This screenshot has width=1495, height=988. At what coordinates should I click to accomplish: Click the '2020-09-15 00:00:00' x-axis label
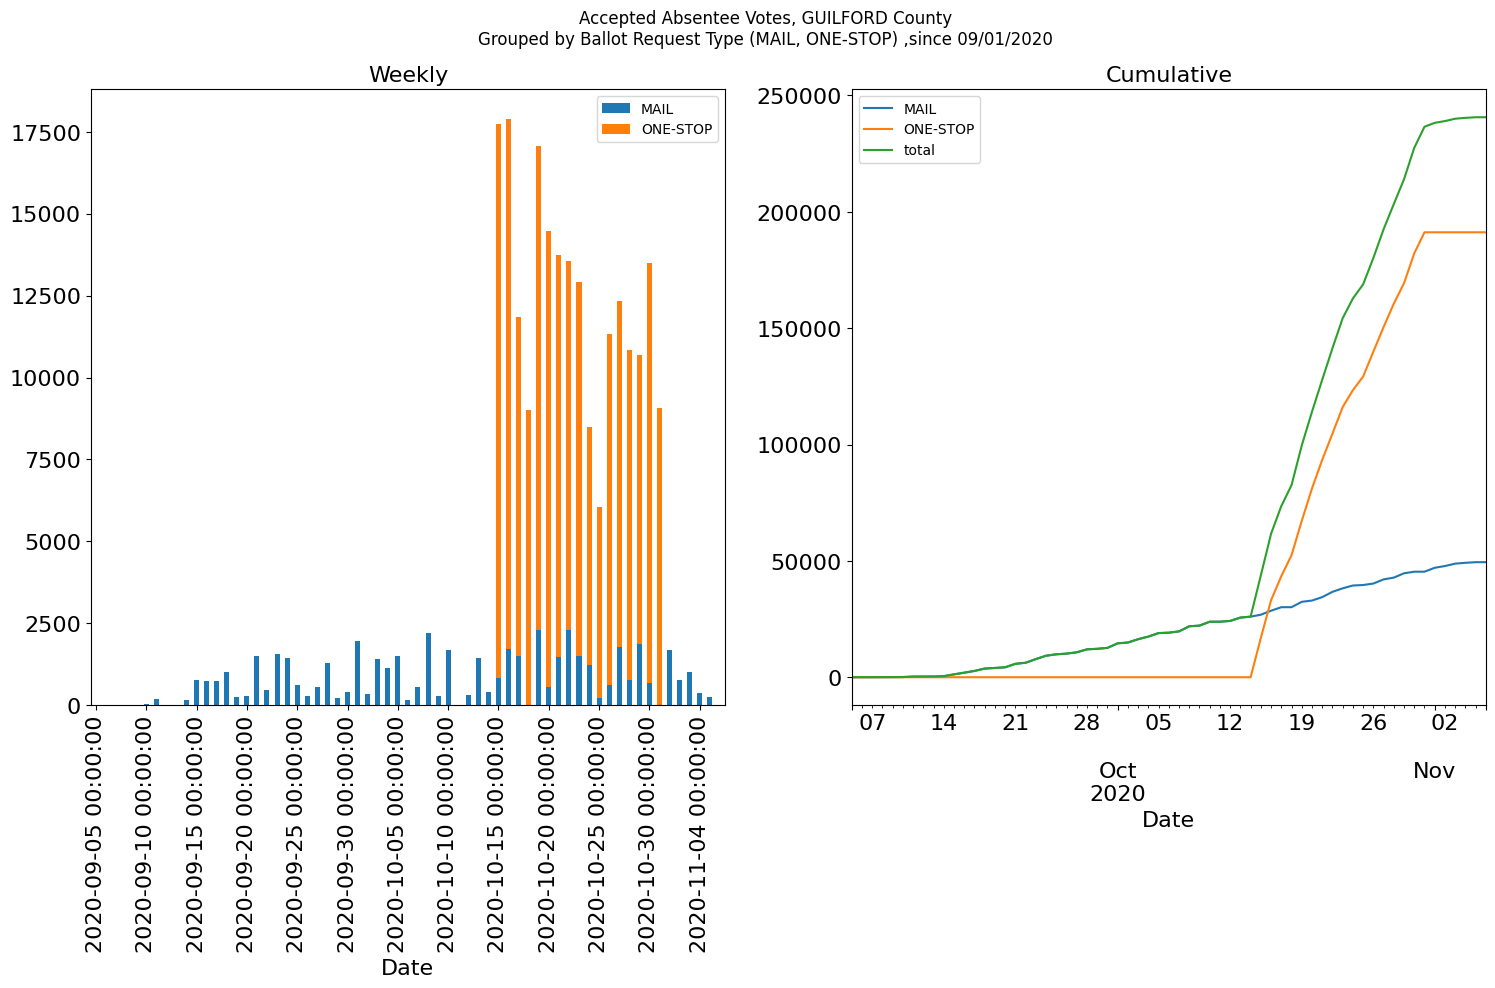tap(196, 832)
